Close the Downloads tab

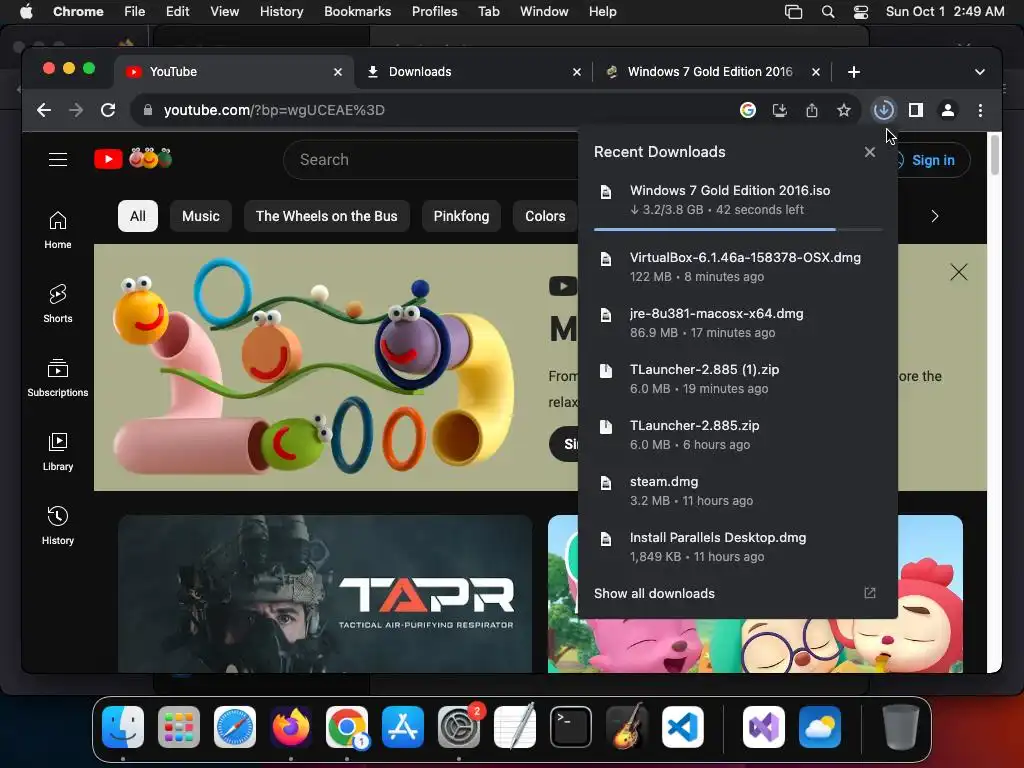pyautogui.click(x=577, y=72)
